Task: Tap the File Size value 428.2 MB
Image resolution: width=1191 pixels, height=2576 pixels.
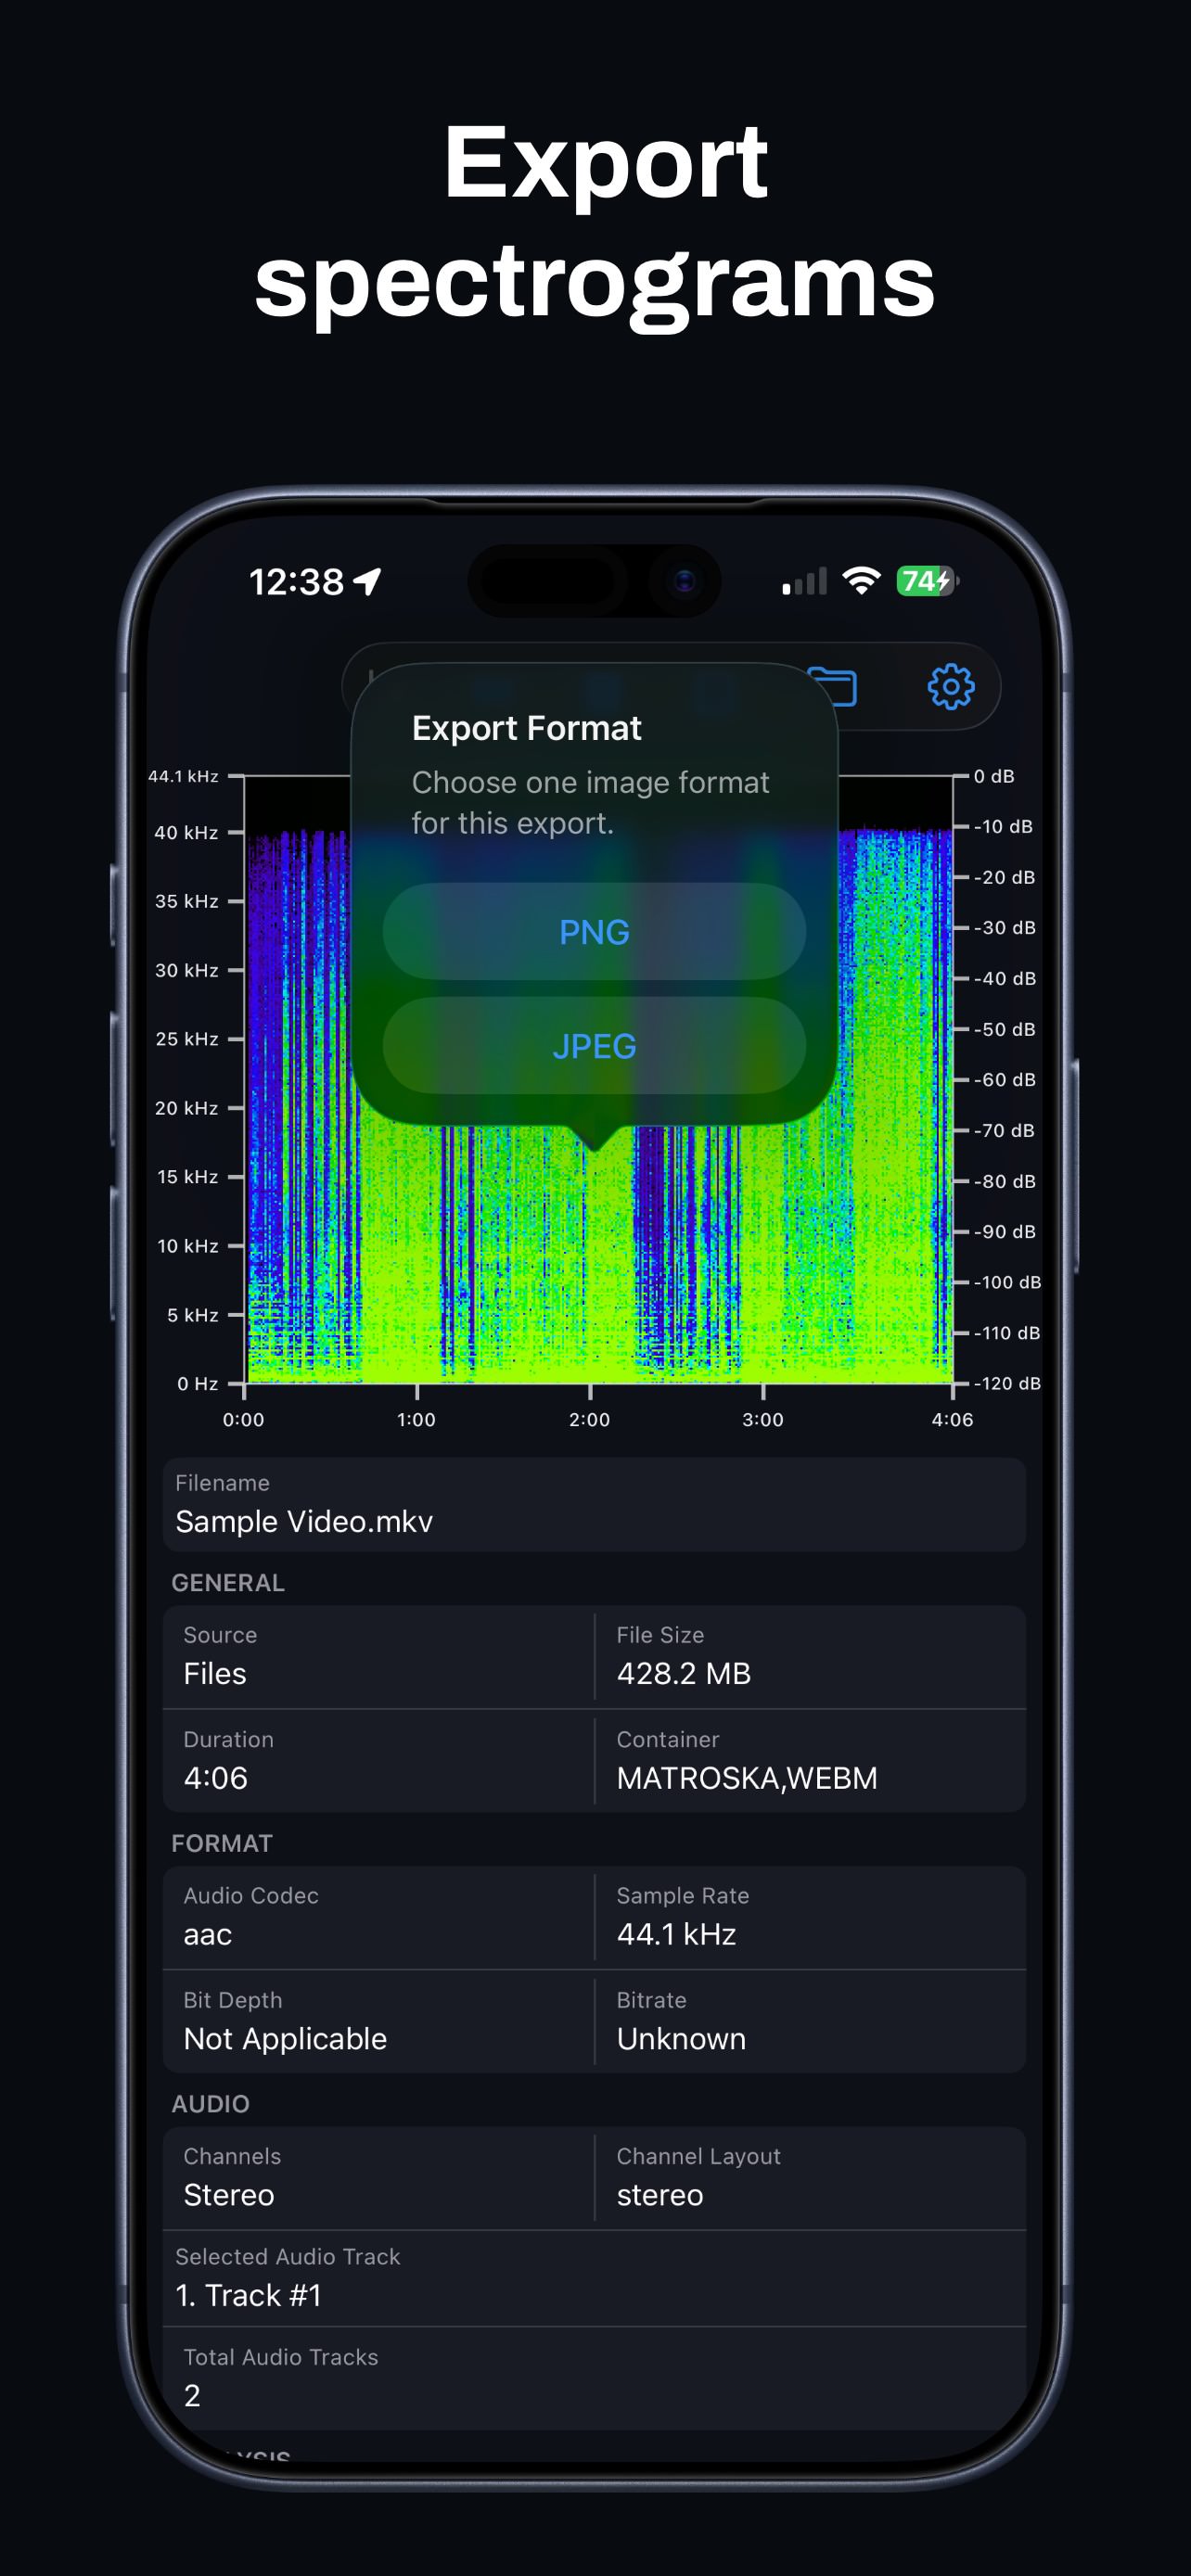Action: click(684, 1673)
